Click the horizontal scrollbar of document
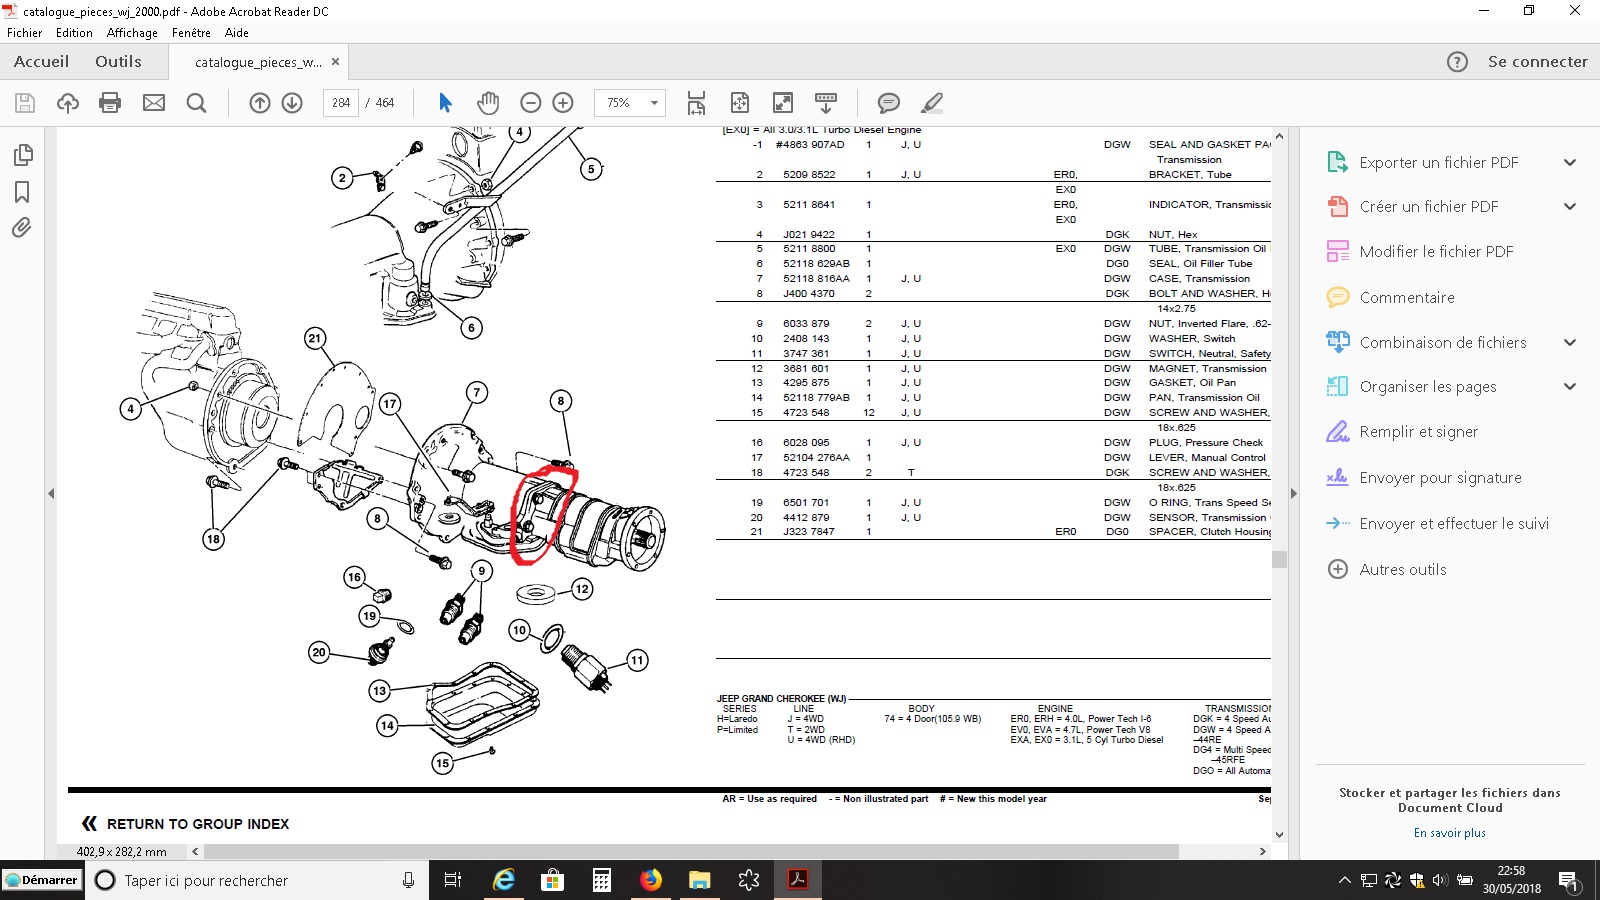The image size is (1600, 900). click(x=690, y=851)
